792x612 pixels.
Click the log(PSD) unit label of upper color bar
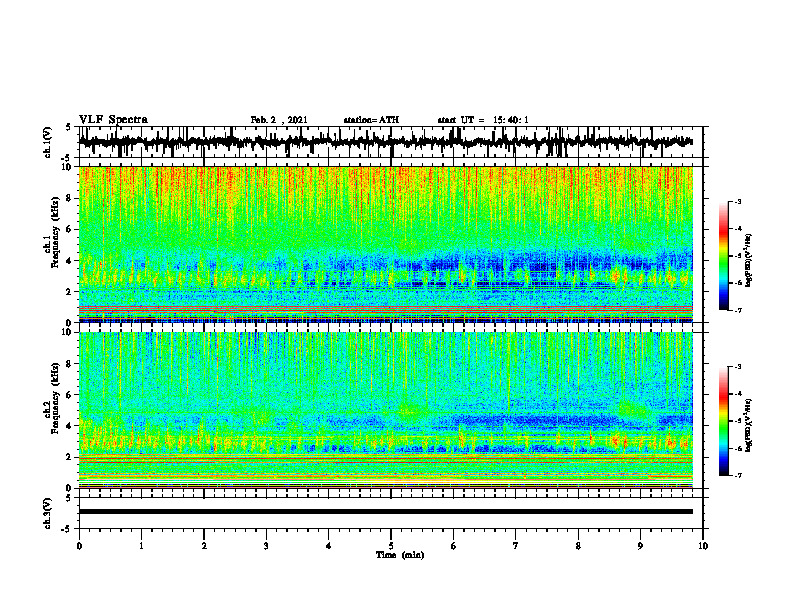[749, 260]
